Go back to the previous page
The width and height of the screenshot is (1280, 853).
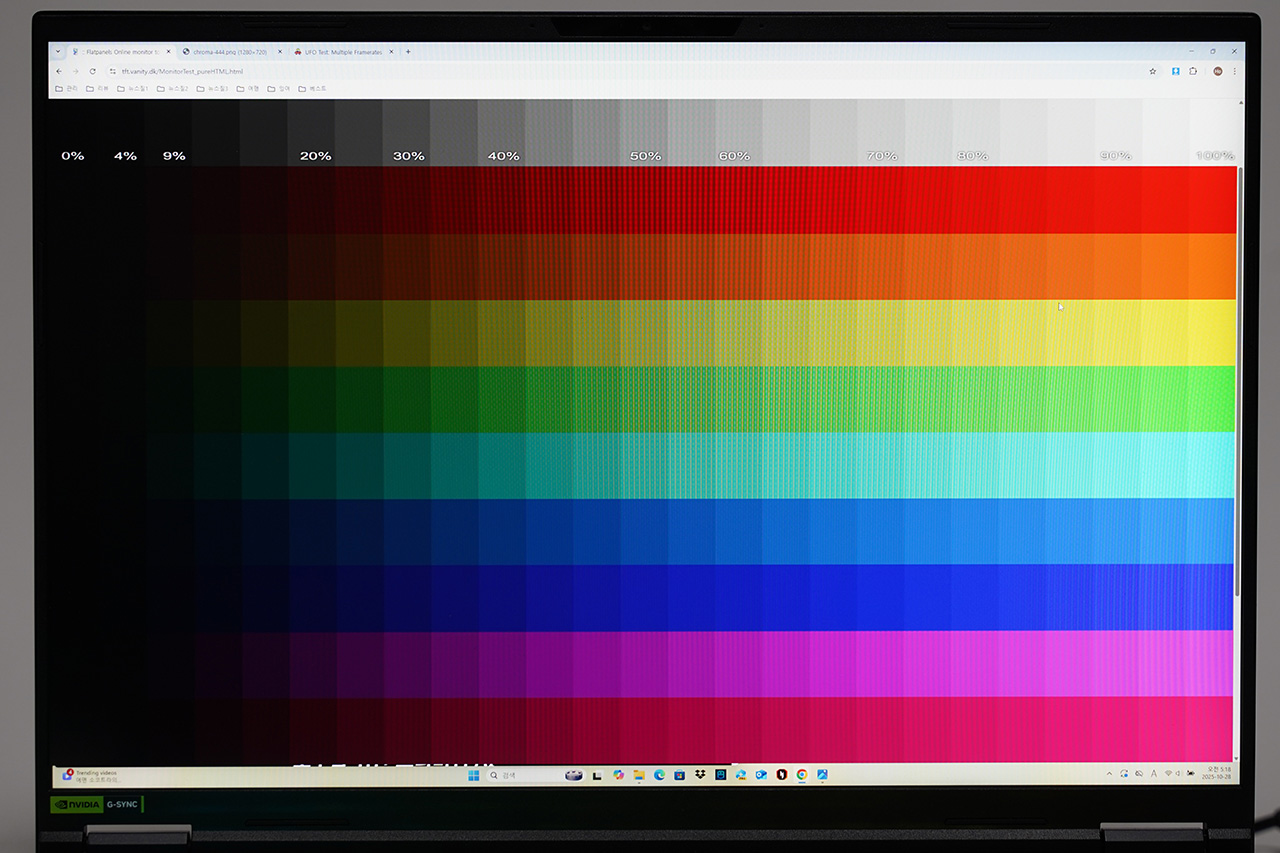[x=58, y=71]
